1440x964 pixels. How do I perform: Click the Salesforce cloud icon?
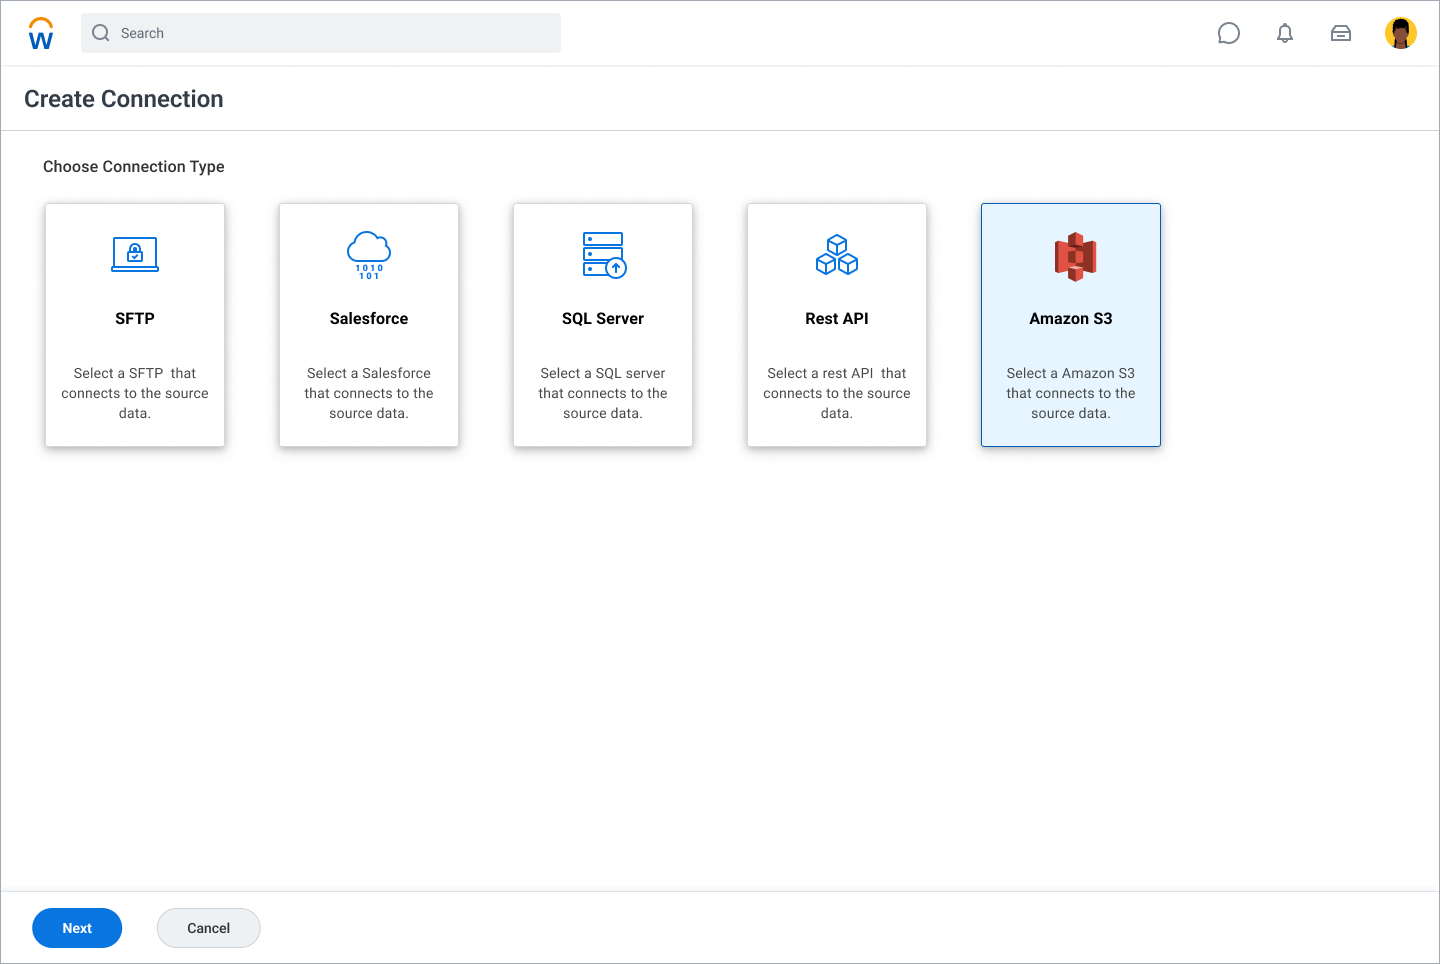[369, 255]
